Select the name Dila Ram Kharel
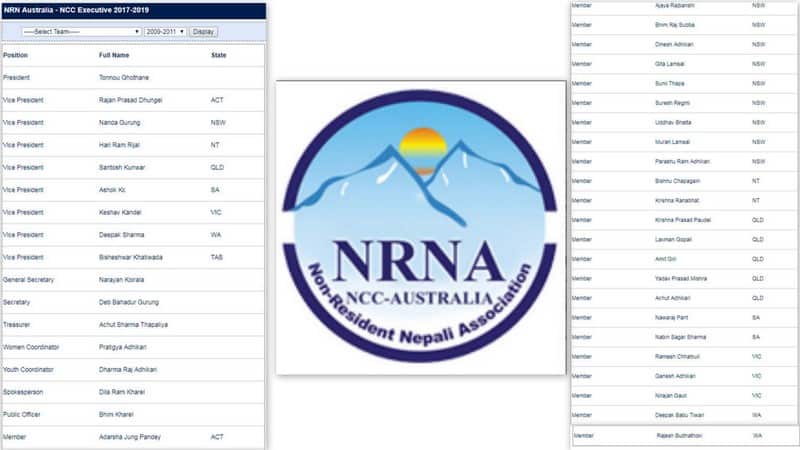Viewport: 800px width, 450px height. tap(122, 392)
